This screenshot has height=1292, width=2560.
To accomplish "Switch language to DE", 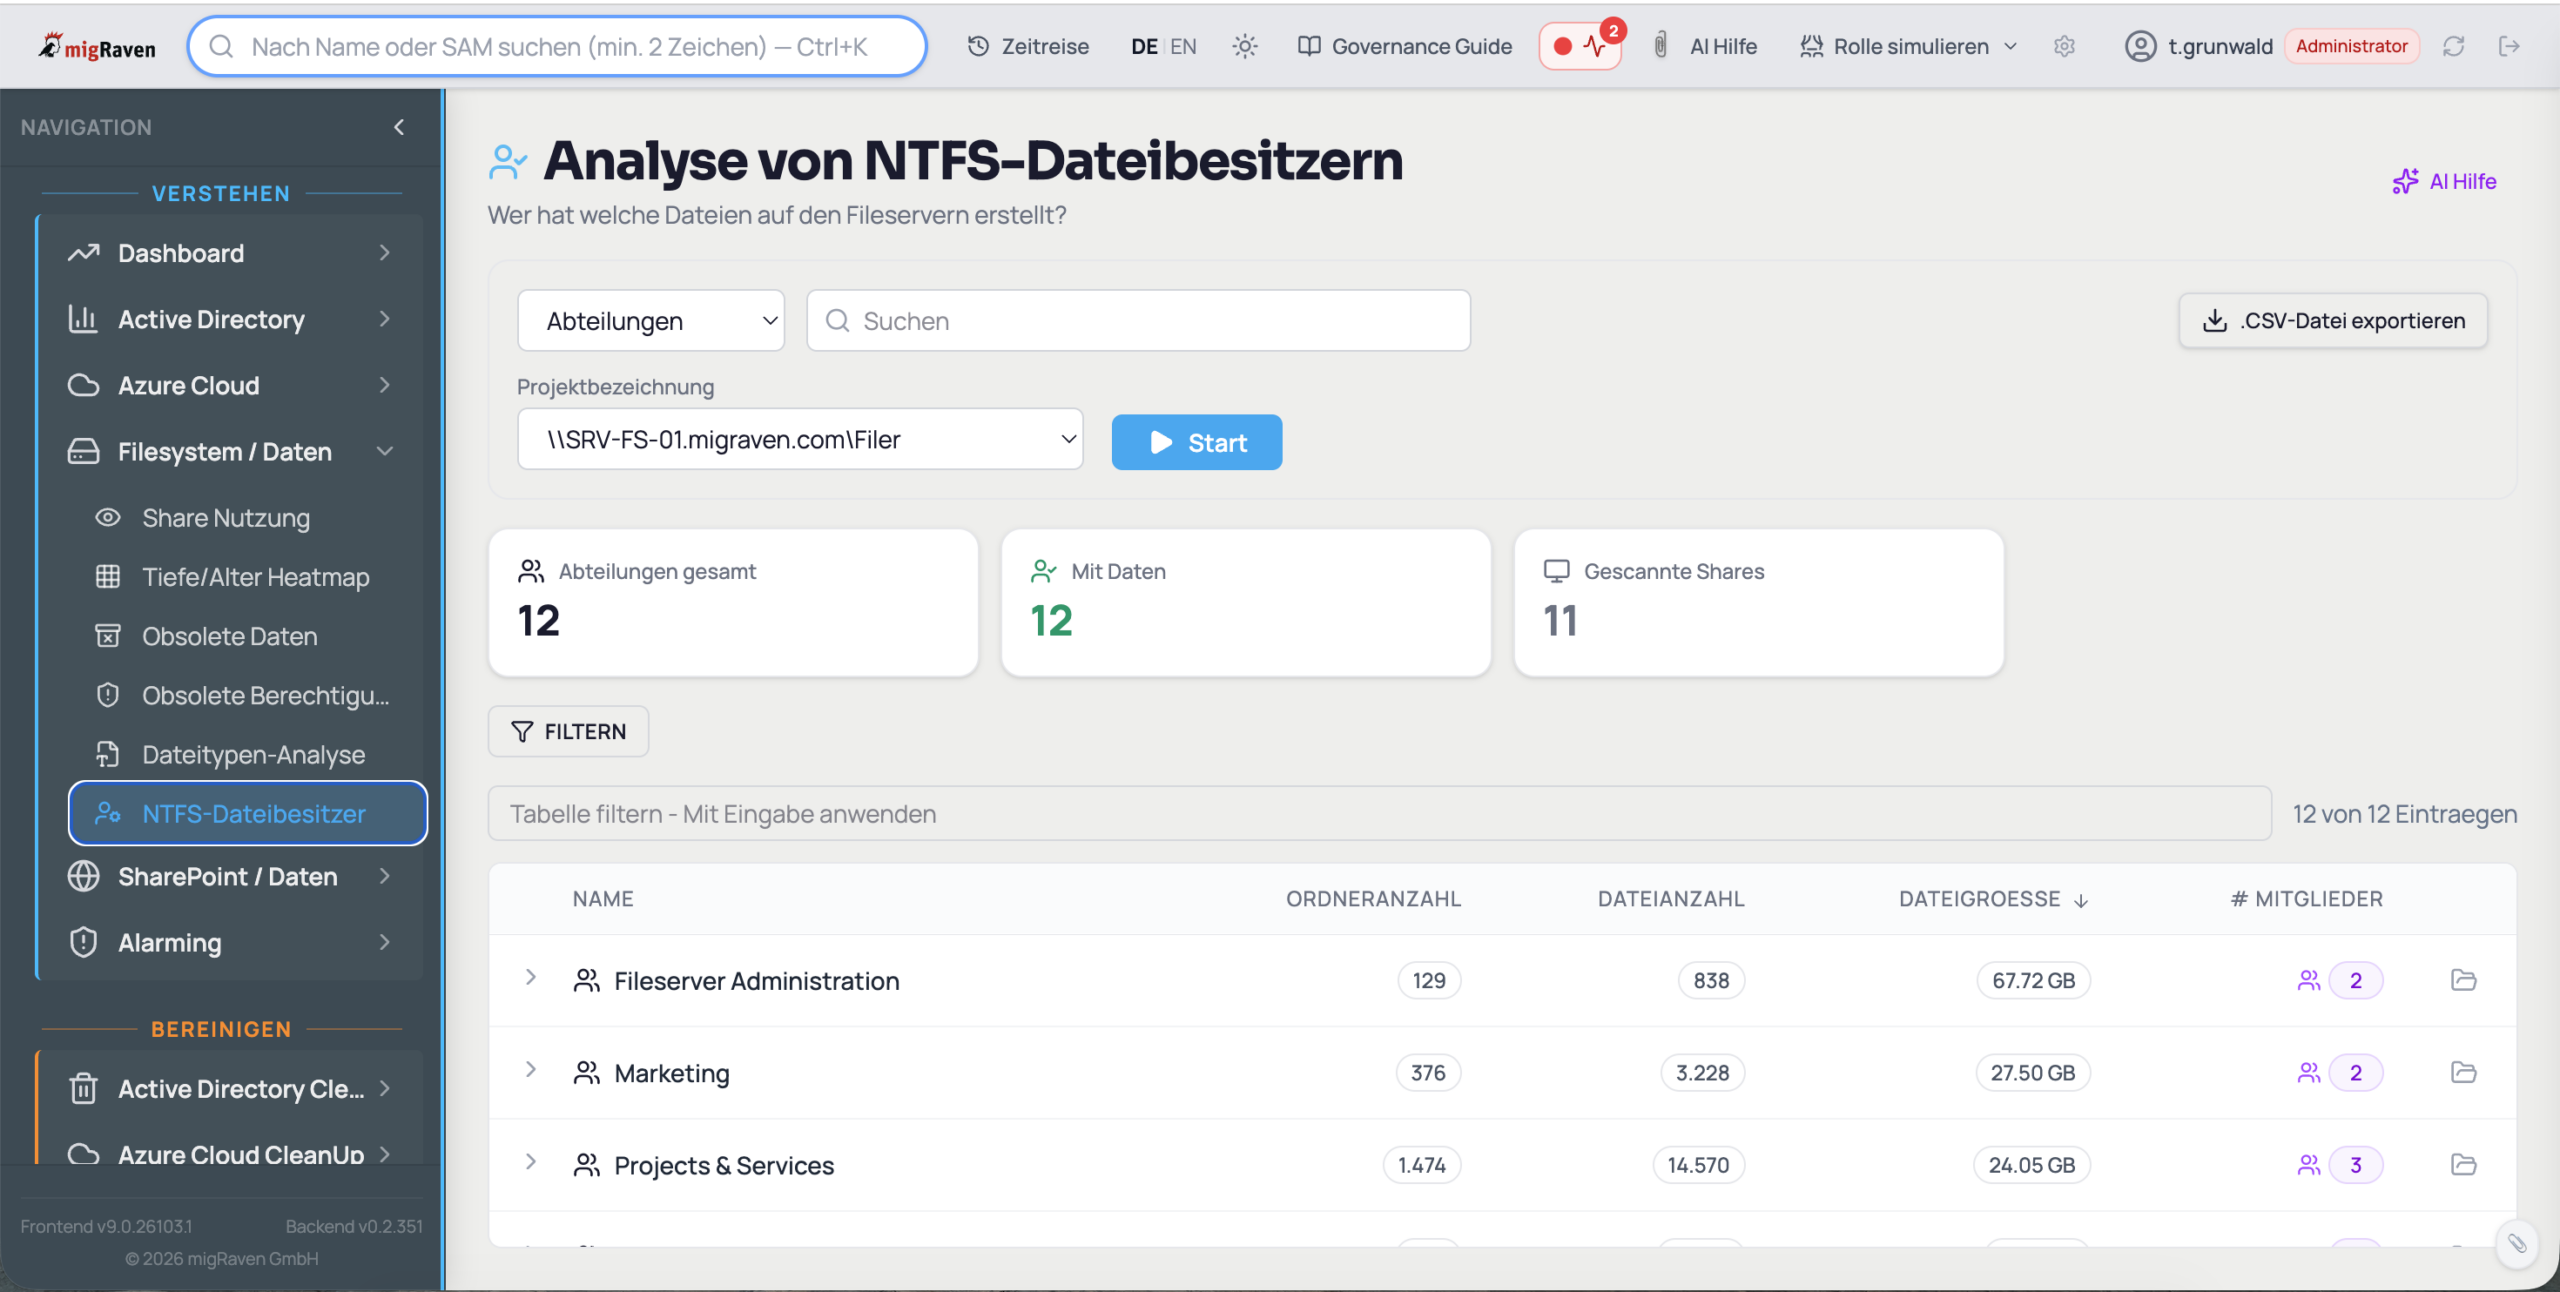I will (x=1144, y=46).
